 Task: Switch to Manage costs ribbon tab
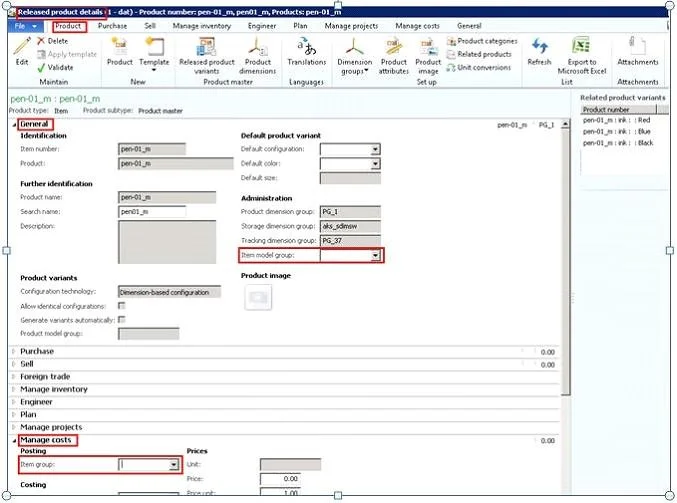[x=417, y=26]
